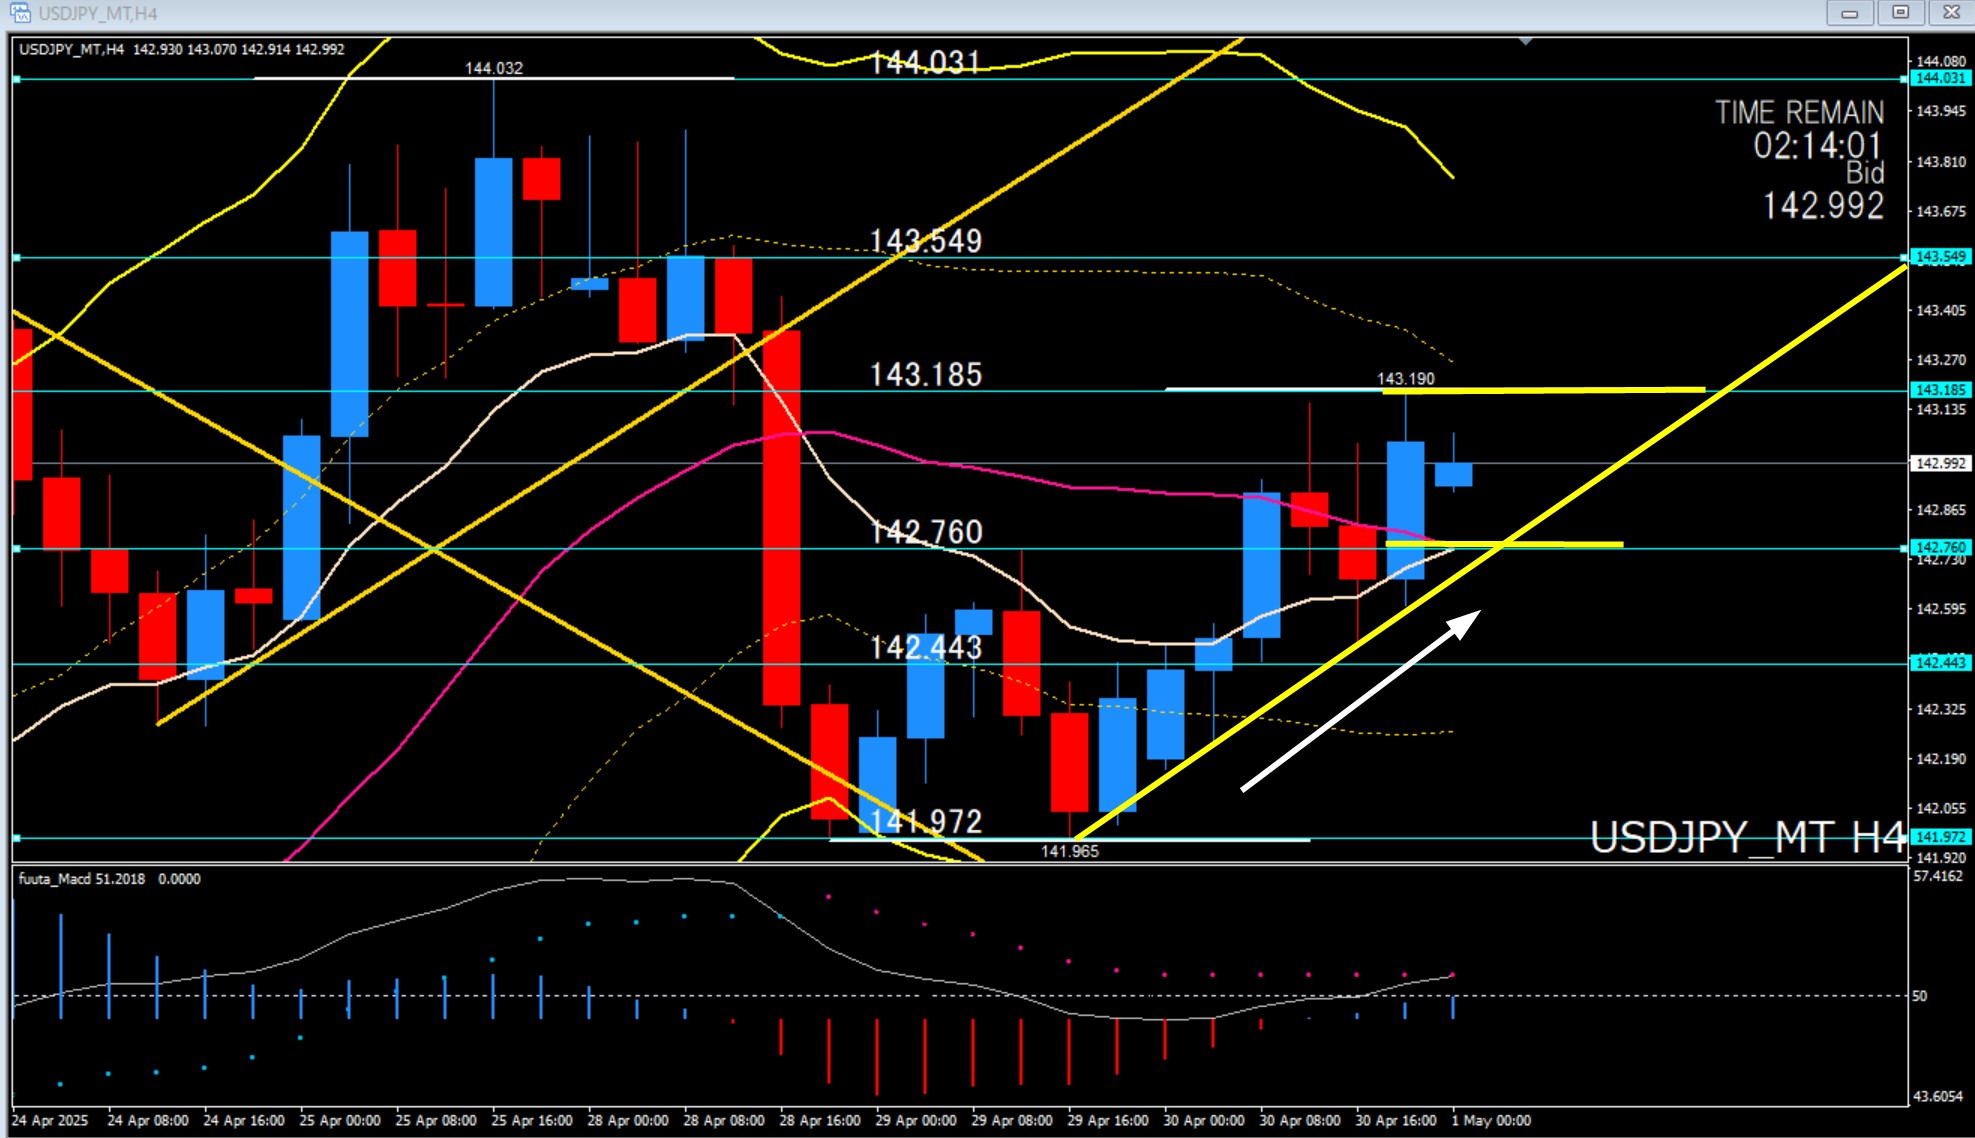The image size is (1975, 1138).
Task: Select the latest small blue candle
Action: [x=1453, y=474]
